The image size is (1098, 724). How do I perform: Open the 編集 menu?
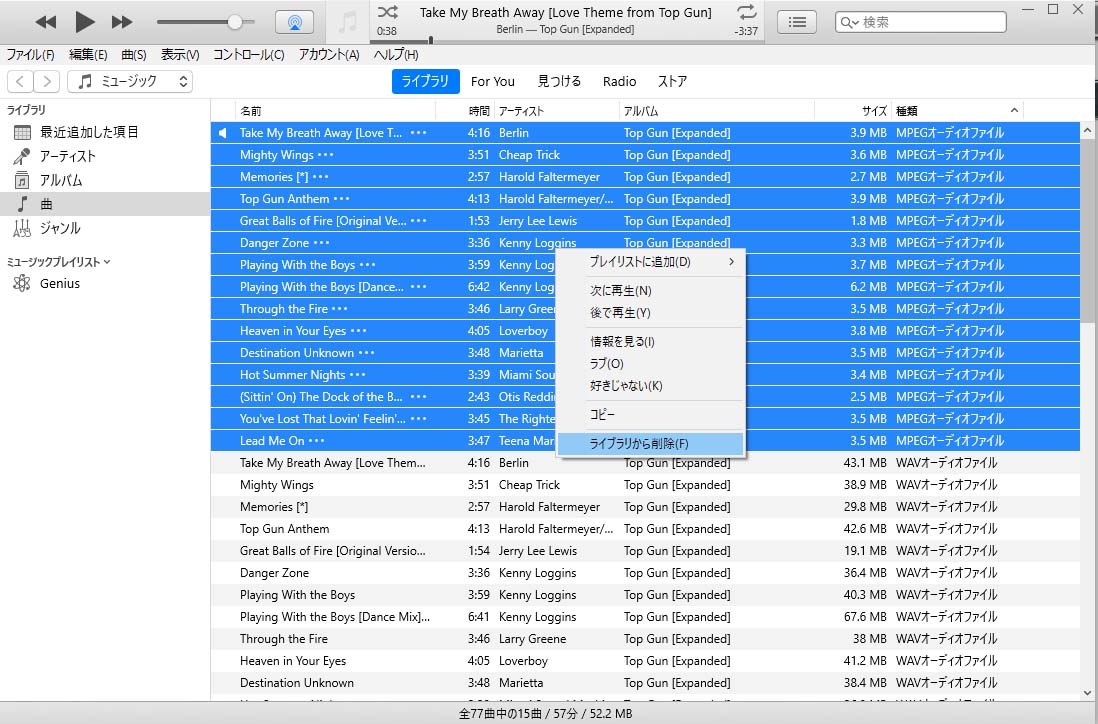tap(88, 55)
